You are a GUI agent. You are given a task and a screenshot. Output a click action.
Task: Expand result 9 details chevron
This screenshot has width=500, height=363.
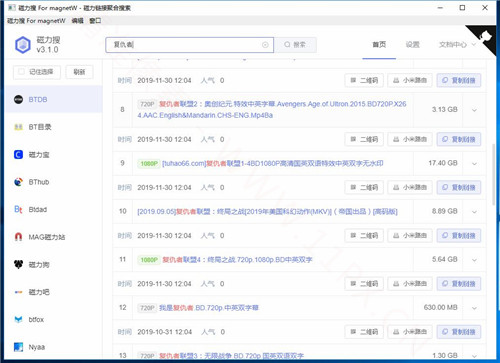pos(474,164)
